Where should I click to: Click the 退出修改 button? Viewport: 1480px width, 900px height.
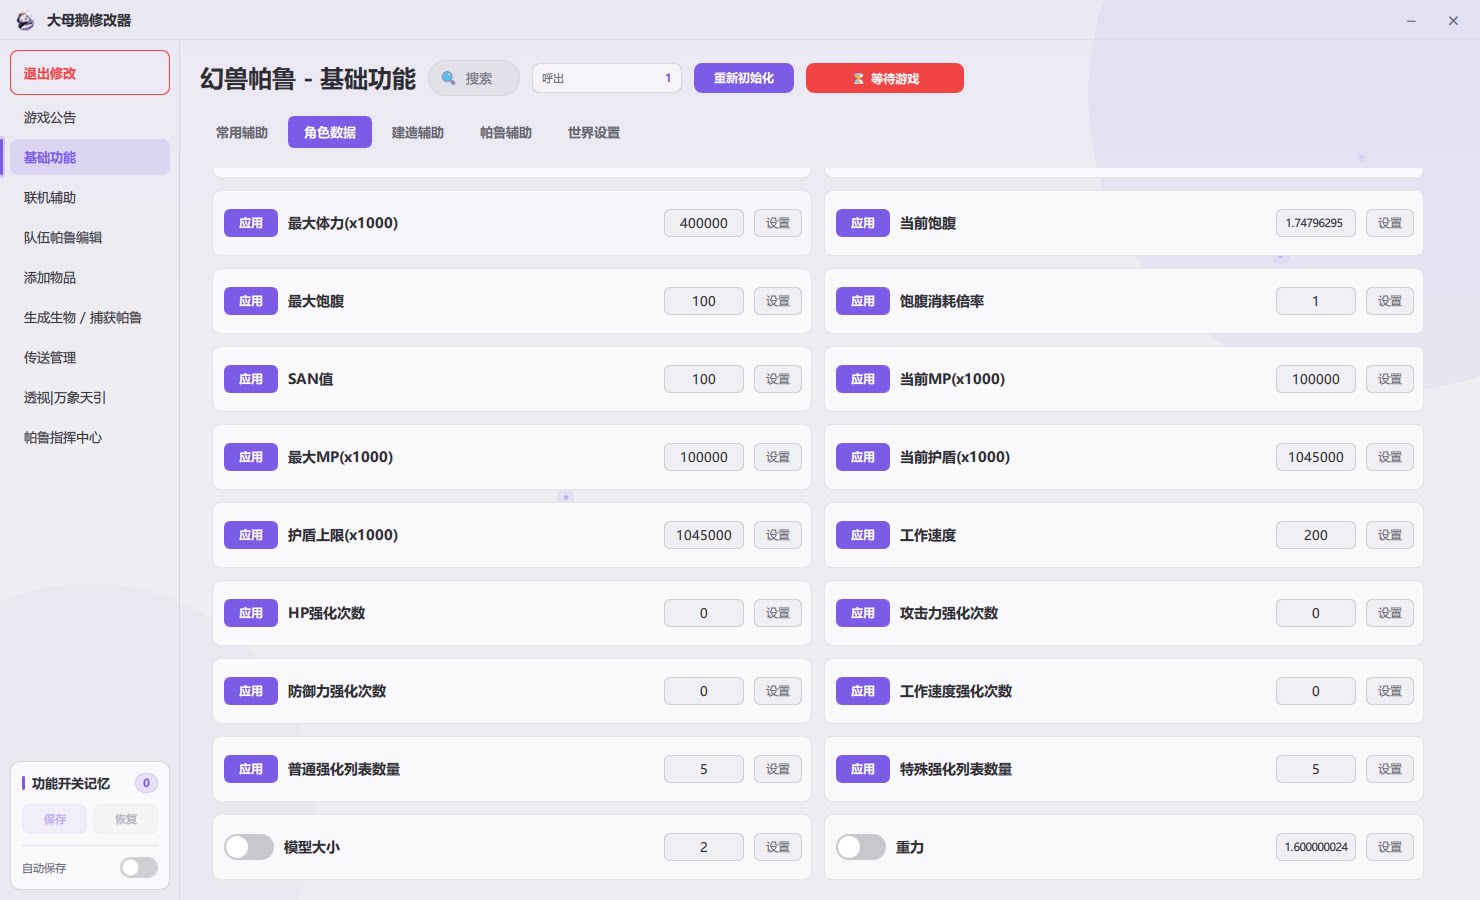(90, 73)
